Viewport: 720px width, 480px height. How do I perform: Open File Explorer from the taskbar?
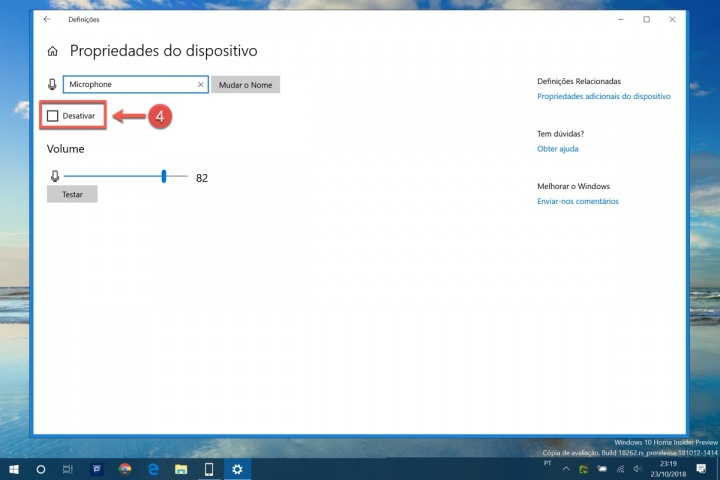(181, 469)
